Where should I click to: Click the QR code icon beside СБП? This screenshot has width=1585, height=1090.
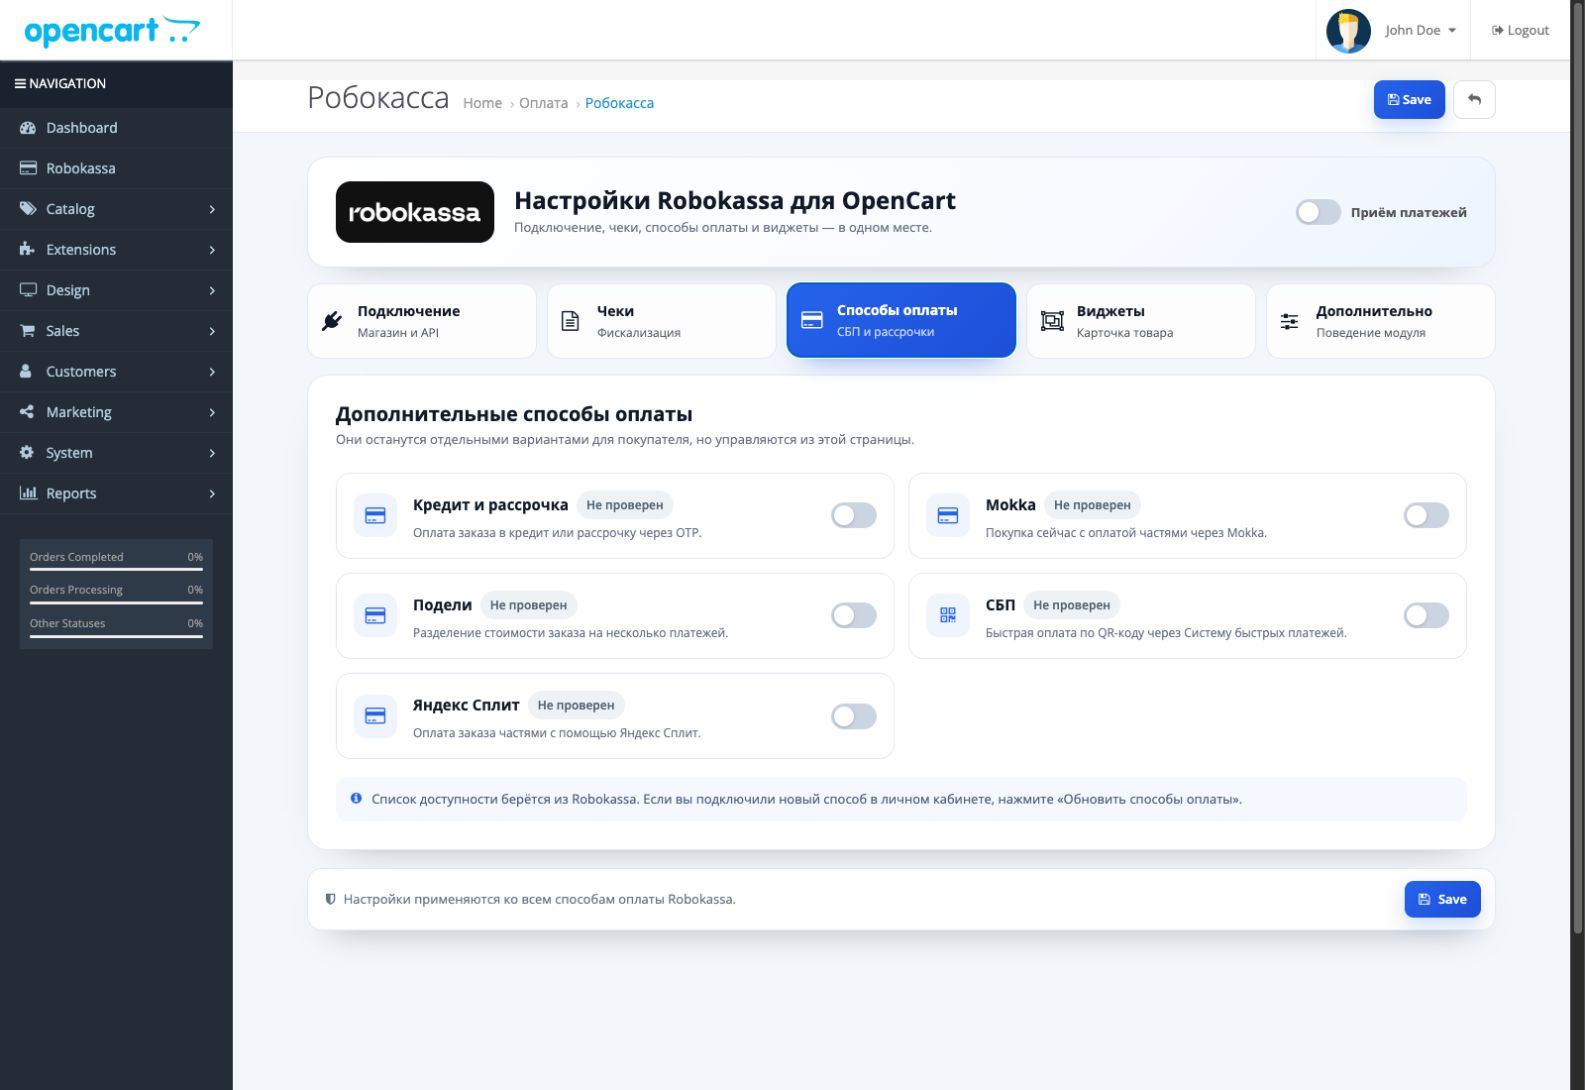[948, 616]
